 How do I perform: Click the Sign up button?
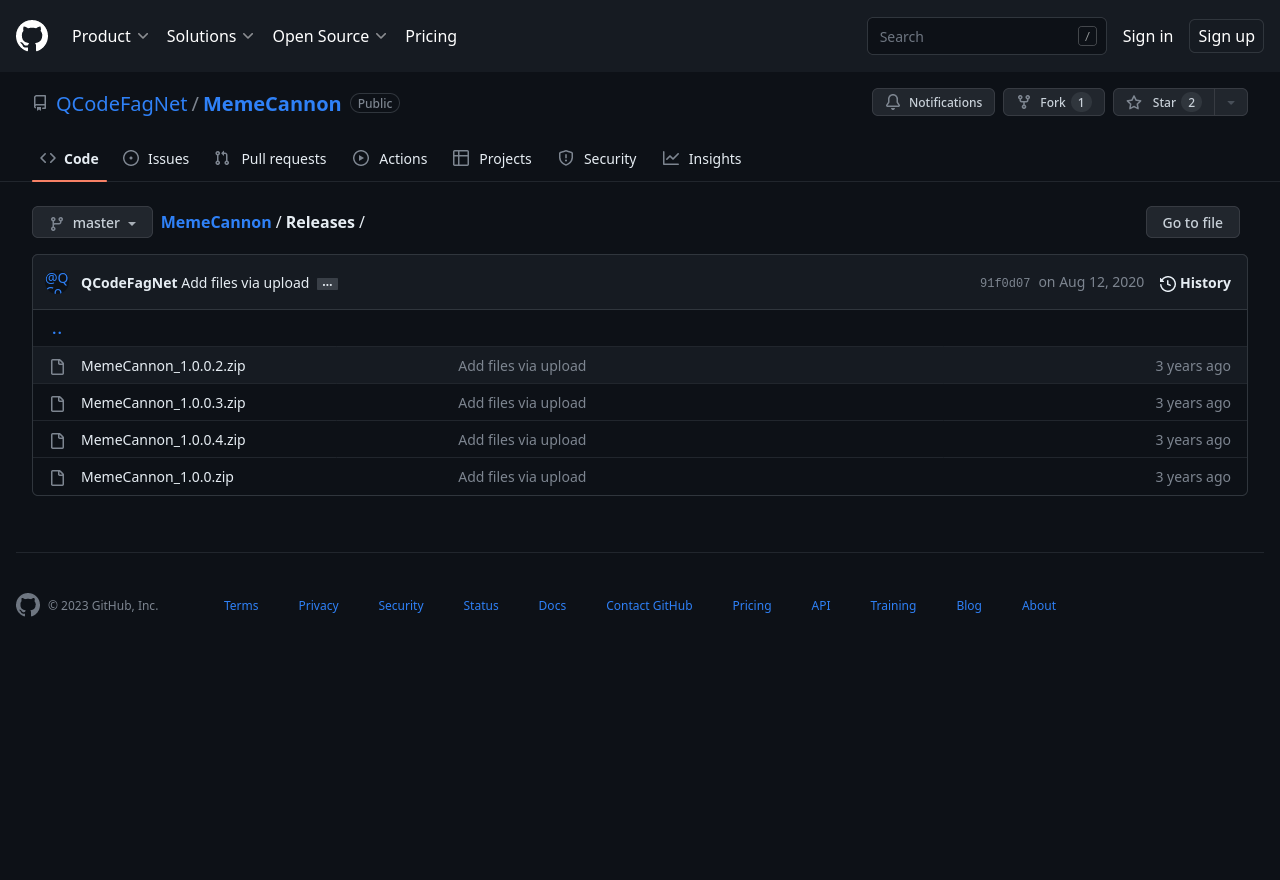pyautogui.click(x=1226, y=36)
